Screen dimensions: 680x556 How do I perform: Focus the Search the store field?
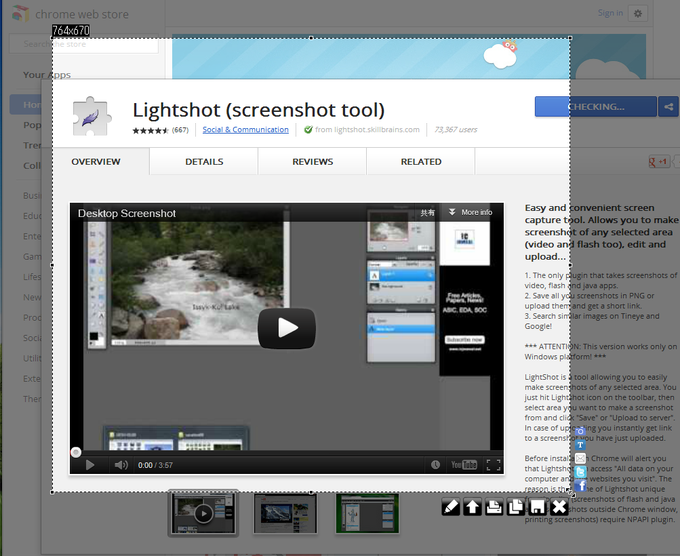[84, 44]
